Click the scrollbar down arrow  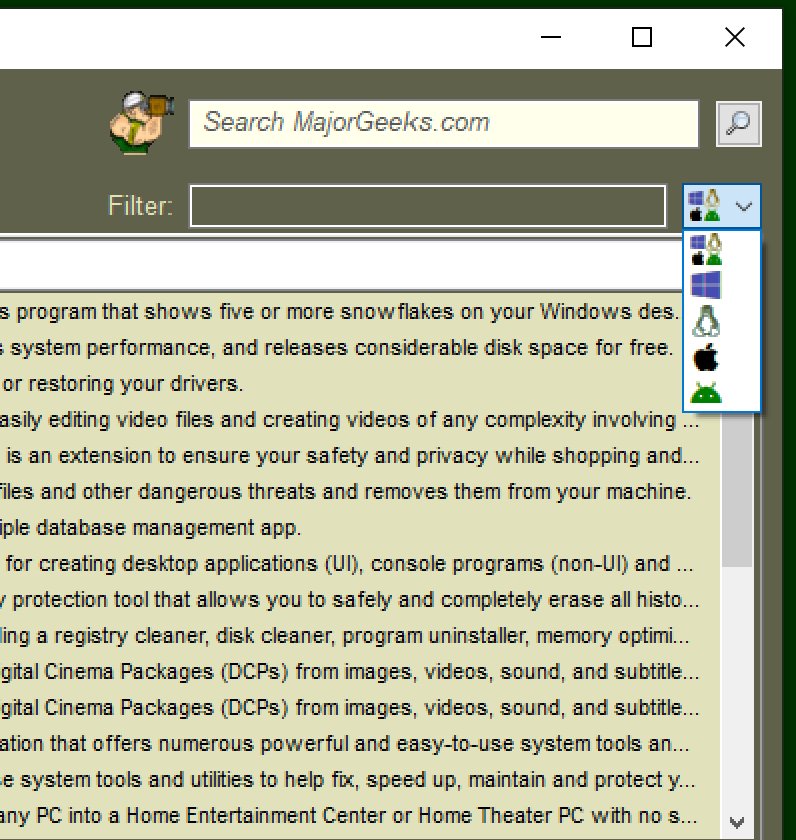(x=737, y=822)
